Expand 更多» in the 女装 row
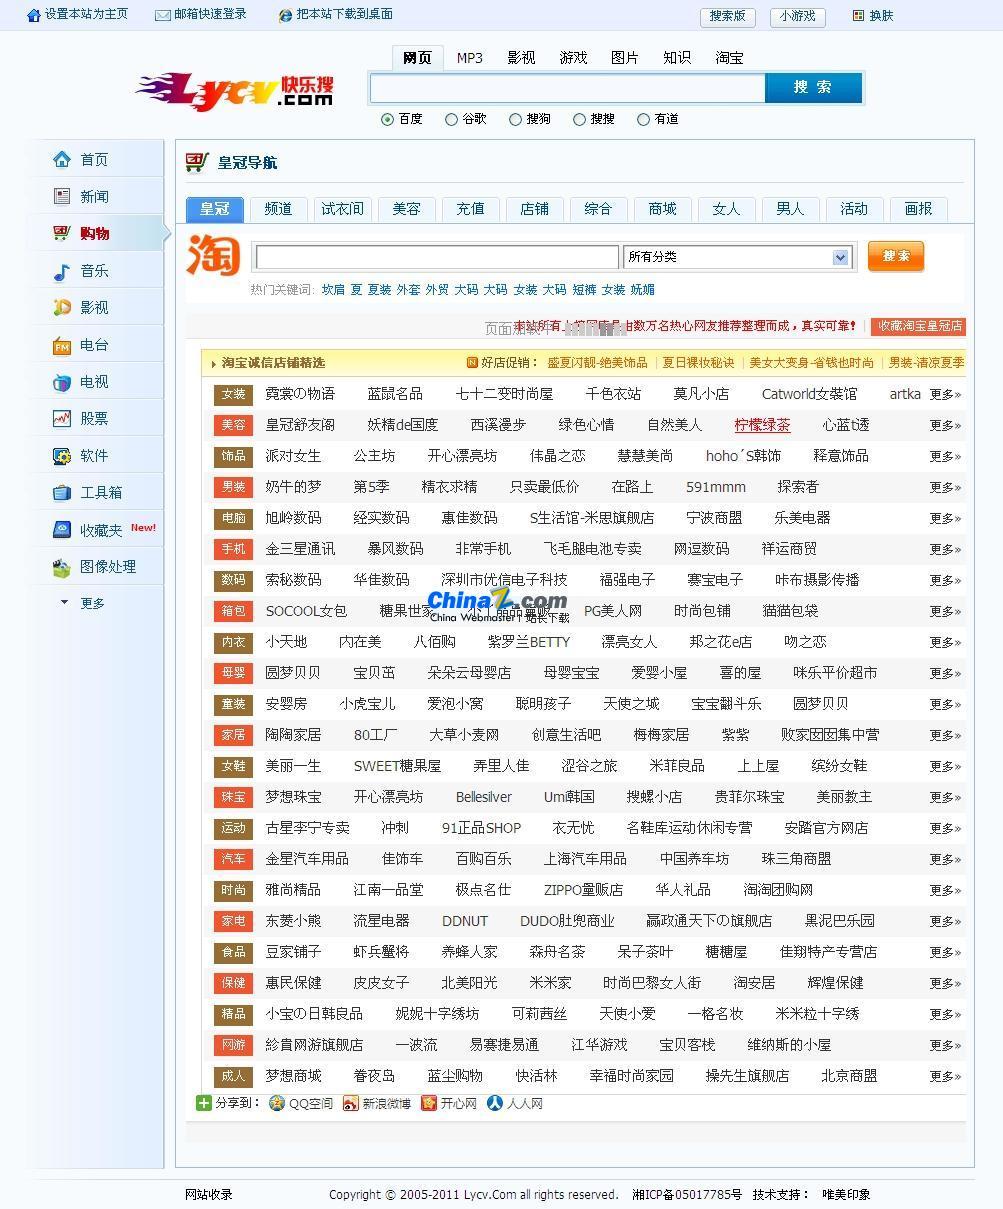The width and height of the screenshot is (1003, 1209). click(x=945, y=394)
